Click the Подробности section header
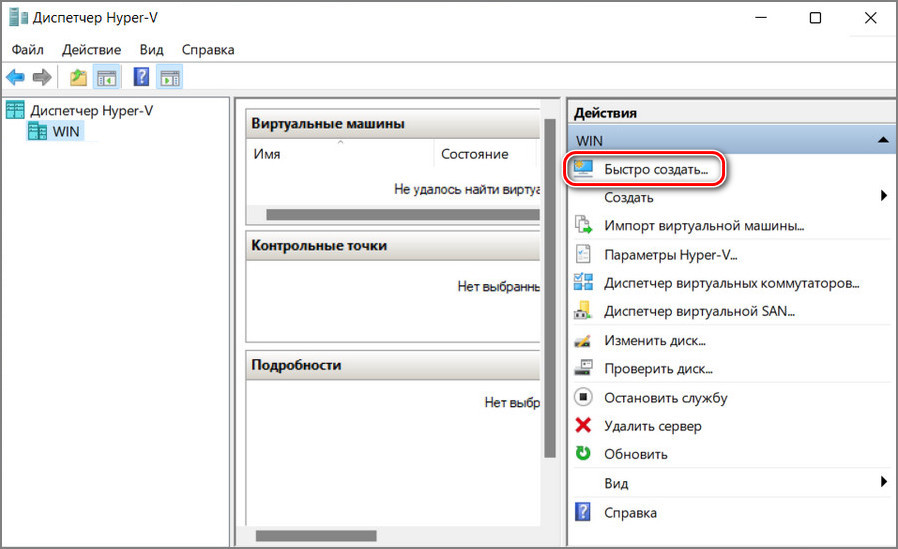 click(x=393, y=365)
